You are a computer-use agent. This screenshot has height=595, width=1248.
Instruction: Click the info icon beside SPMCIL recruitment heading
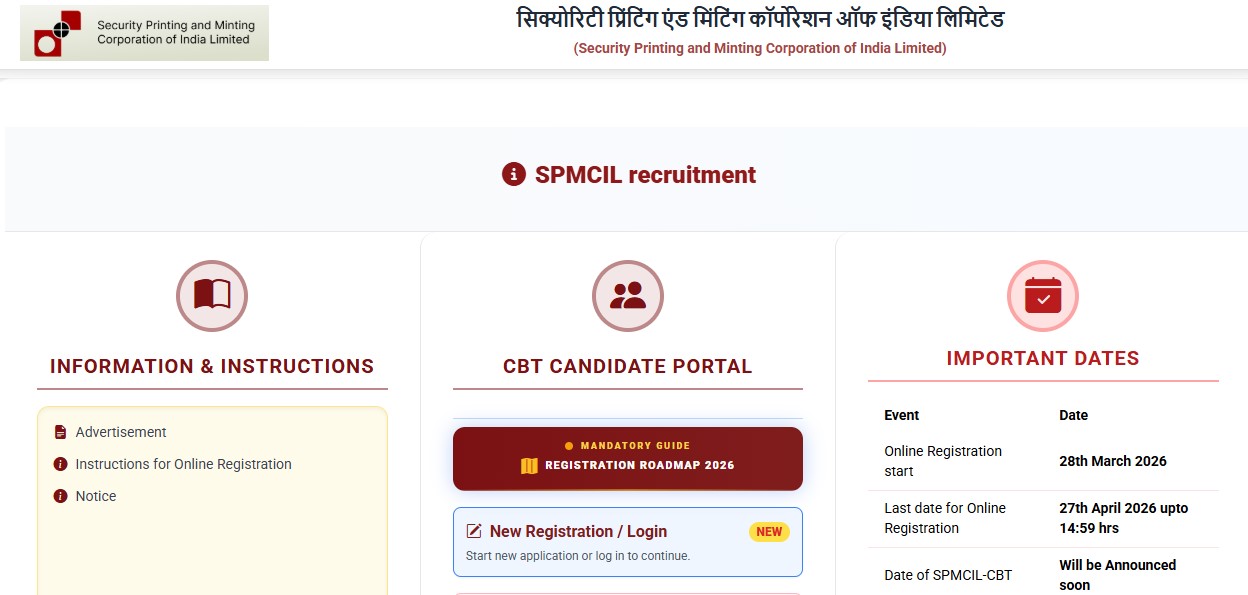click(x=513, y=174)
